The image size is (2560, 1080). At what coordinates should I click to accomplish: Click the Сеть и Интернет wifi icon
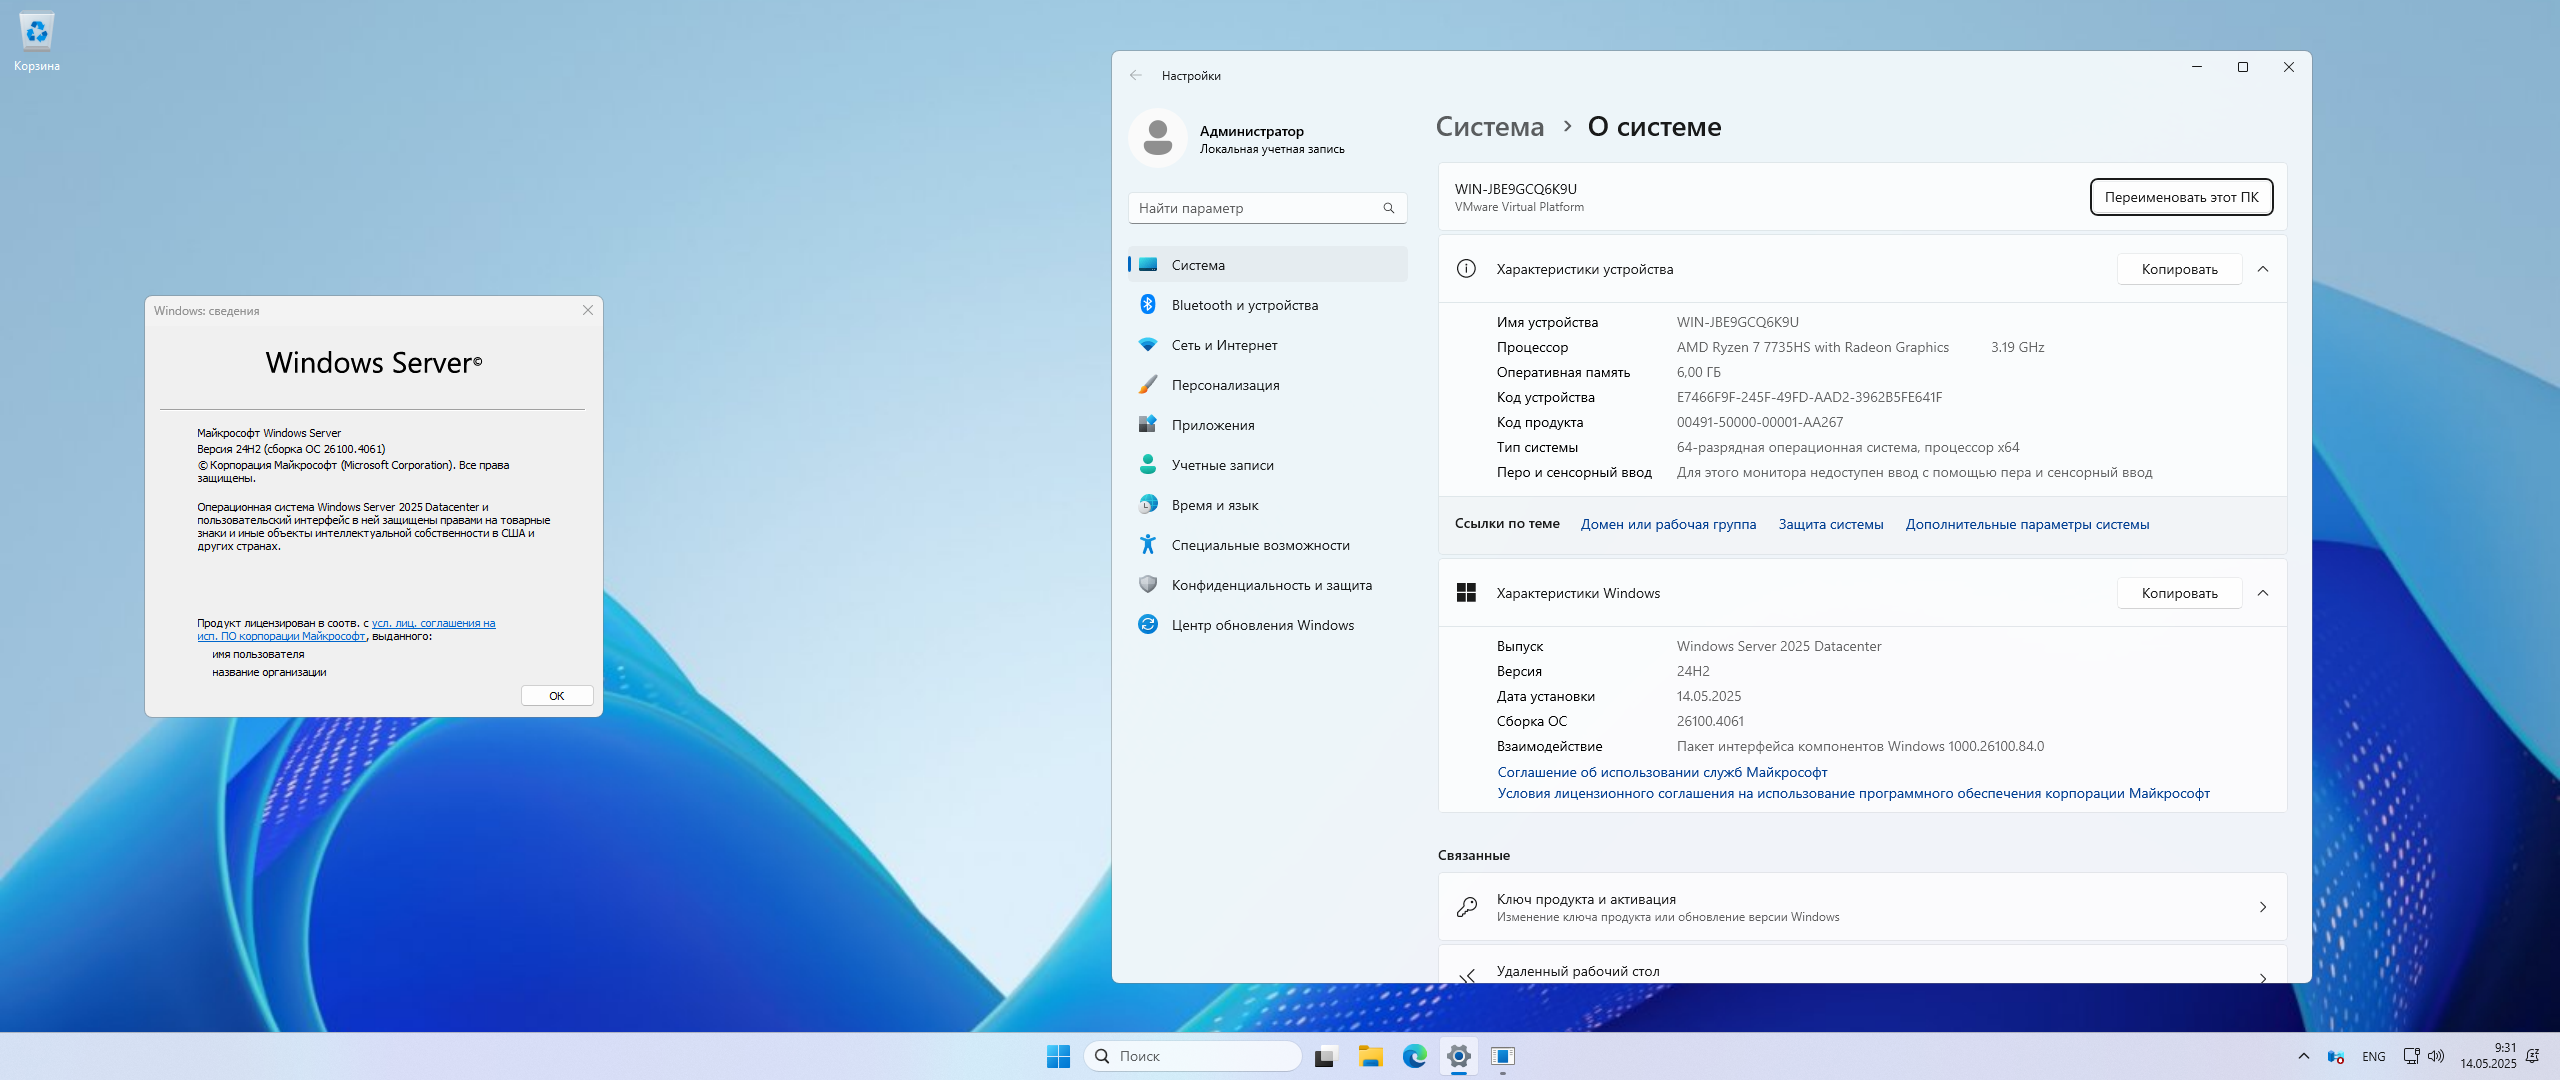coord(1148,345)
